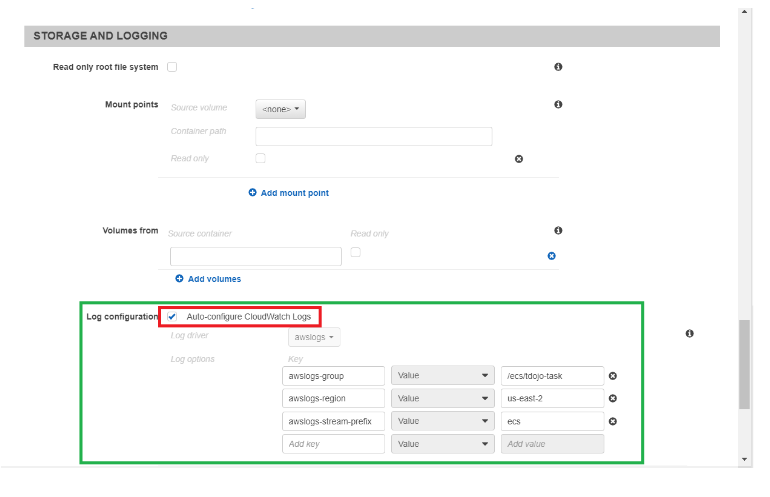Click info icon for Read only root file system
Image resolution: width=770 pixels, height=497 pixels.
tap(558, 67)
